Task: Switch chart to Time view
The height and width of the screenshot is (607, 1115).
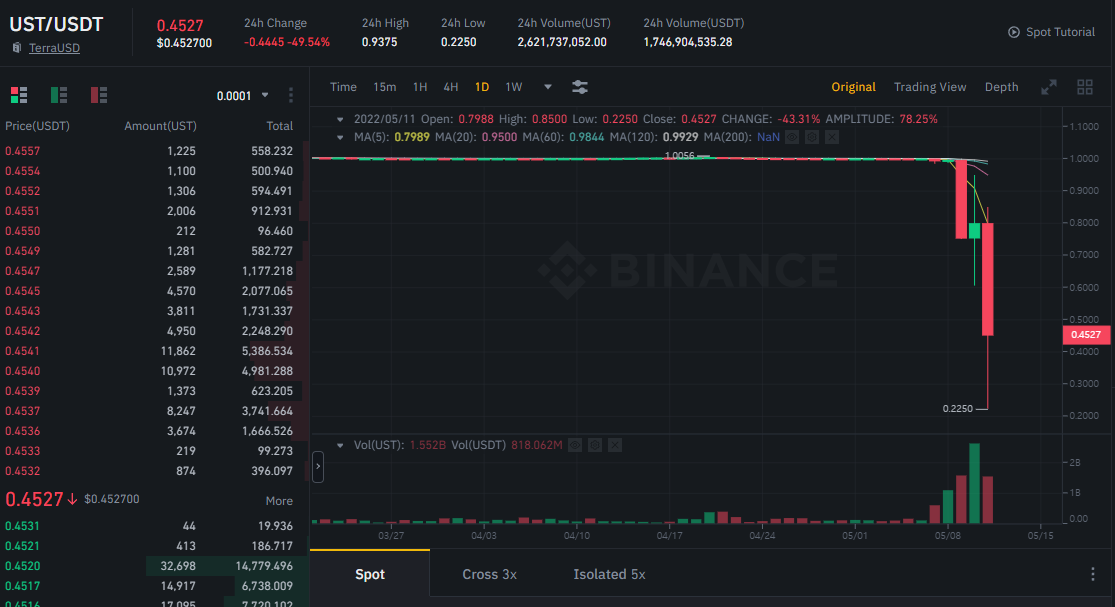Action: coord(343,87)
